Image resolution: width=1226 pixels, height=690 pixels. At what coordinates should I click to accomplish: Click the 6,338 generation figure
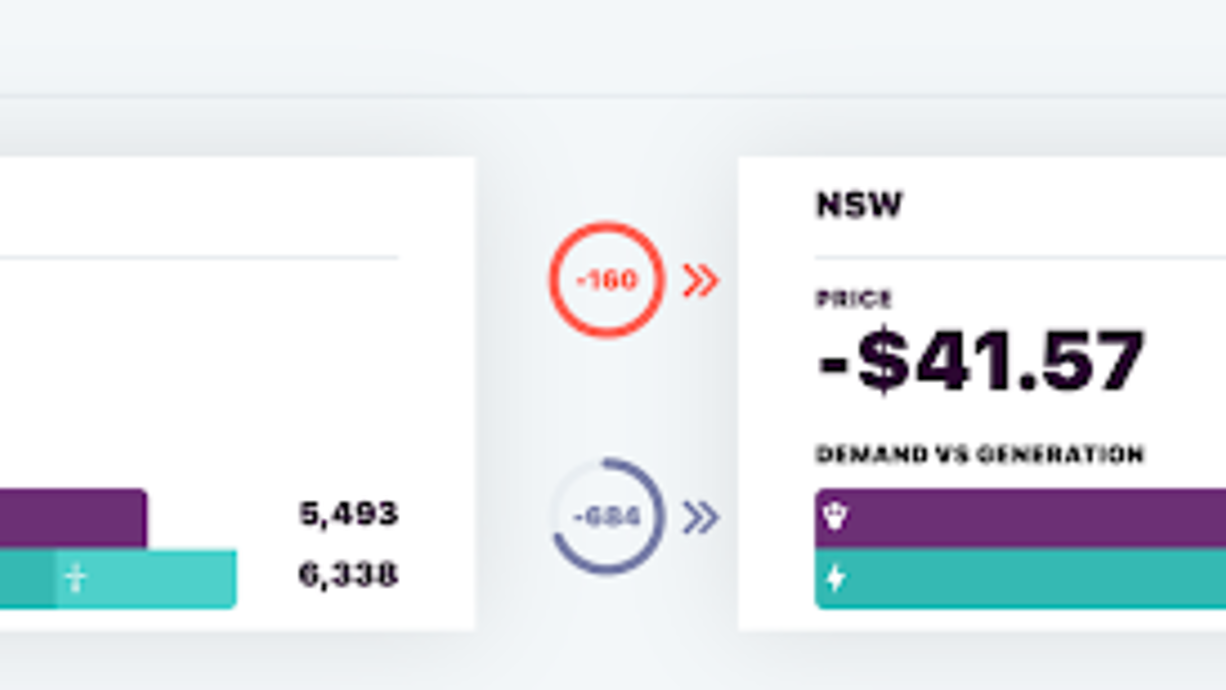pos(348,575)
